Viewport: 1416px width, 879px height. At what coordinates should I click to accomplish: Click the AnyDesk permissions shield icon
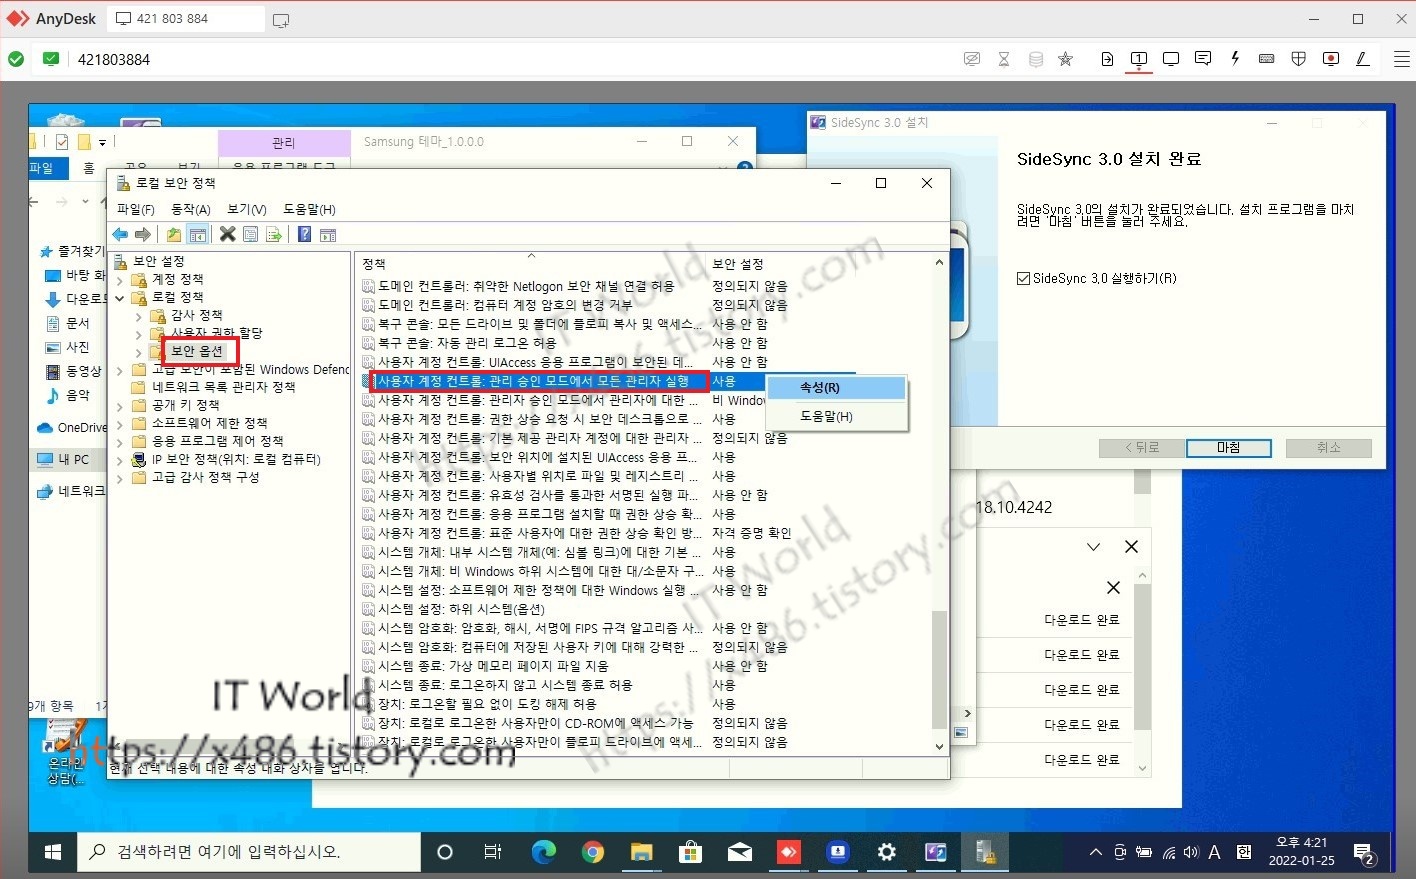(x=1299, y=59)
